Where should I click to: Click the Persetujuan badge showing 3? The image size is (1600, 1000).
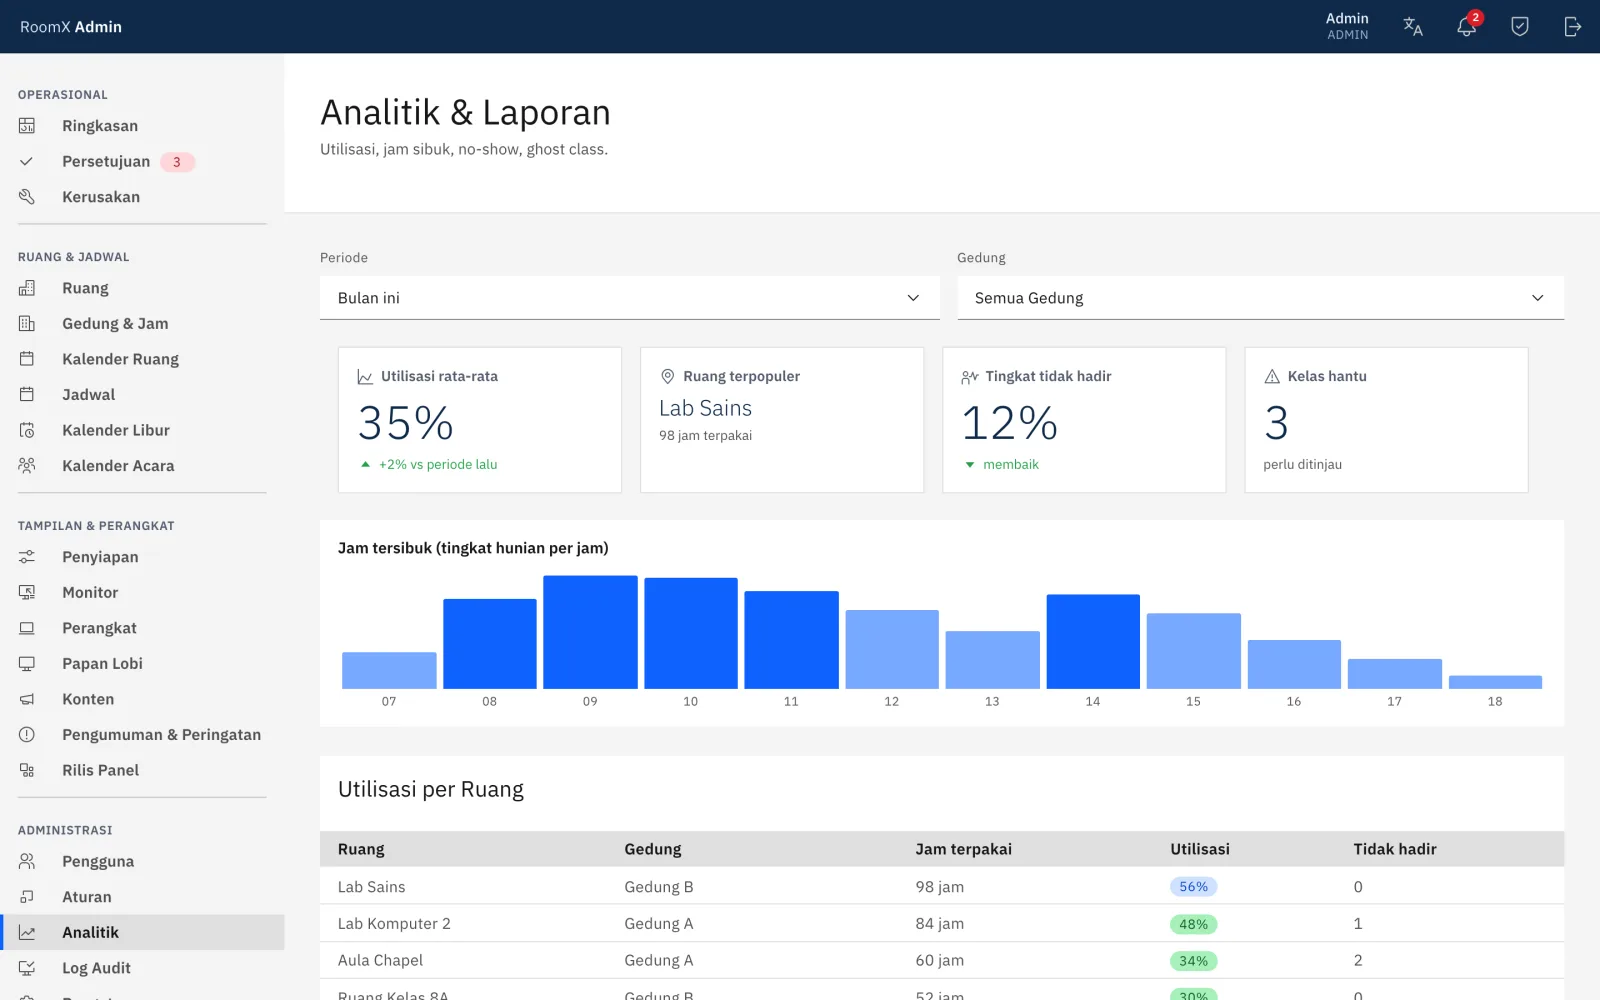click(177, 162)
